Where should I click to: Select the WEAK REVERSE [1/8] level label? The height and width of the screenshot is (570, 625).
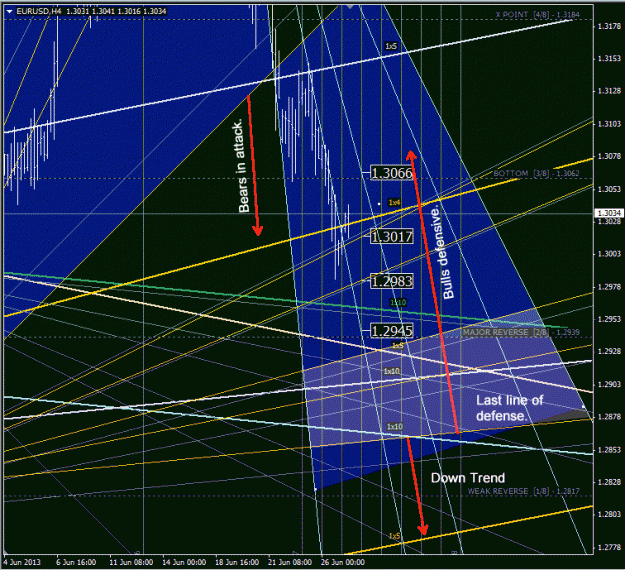click(524, 491)
